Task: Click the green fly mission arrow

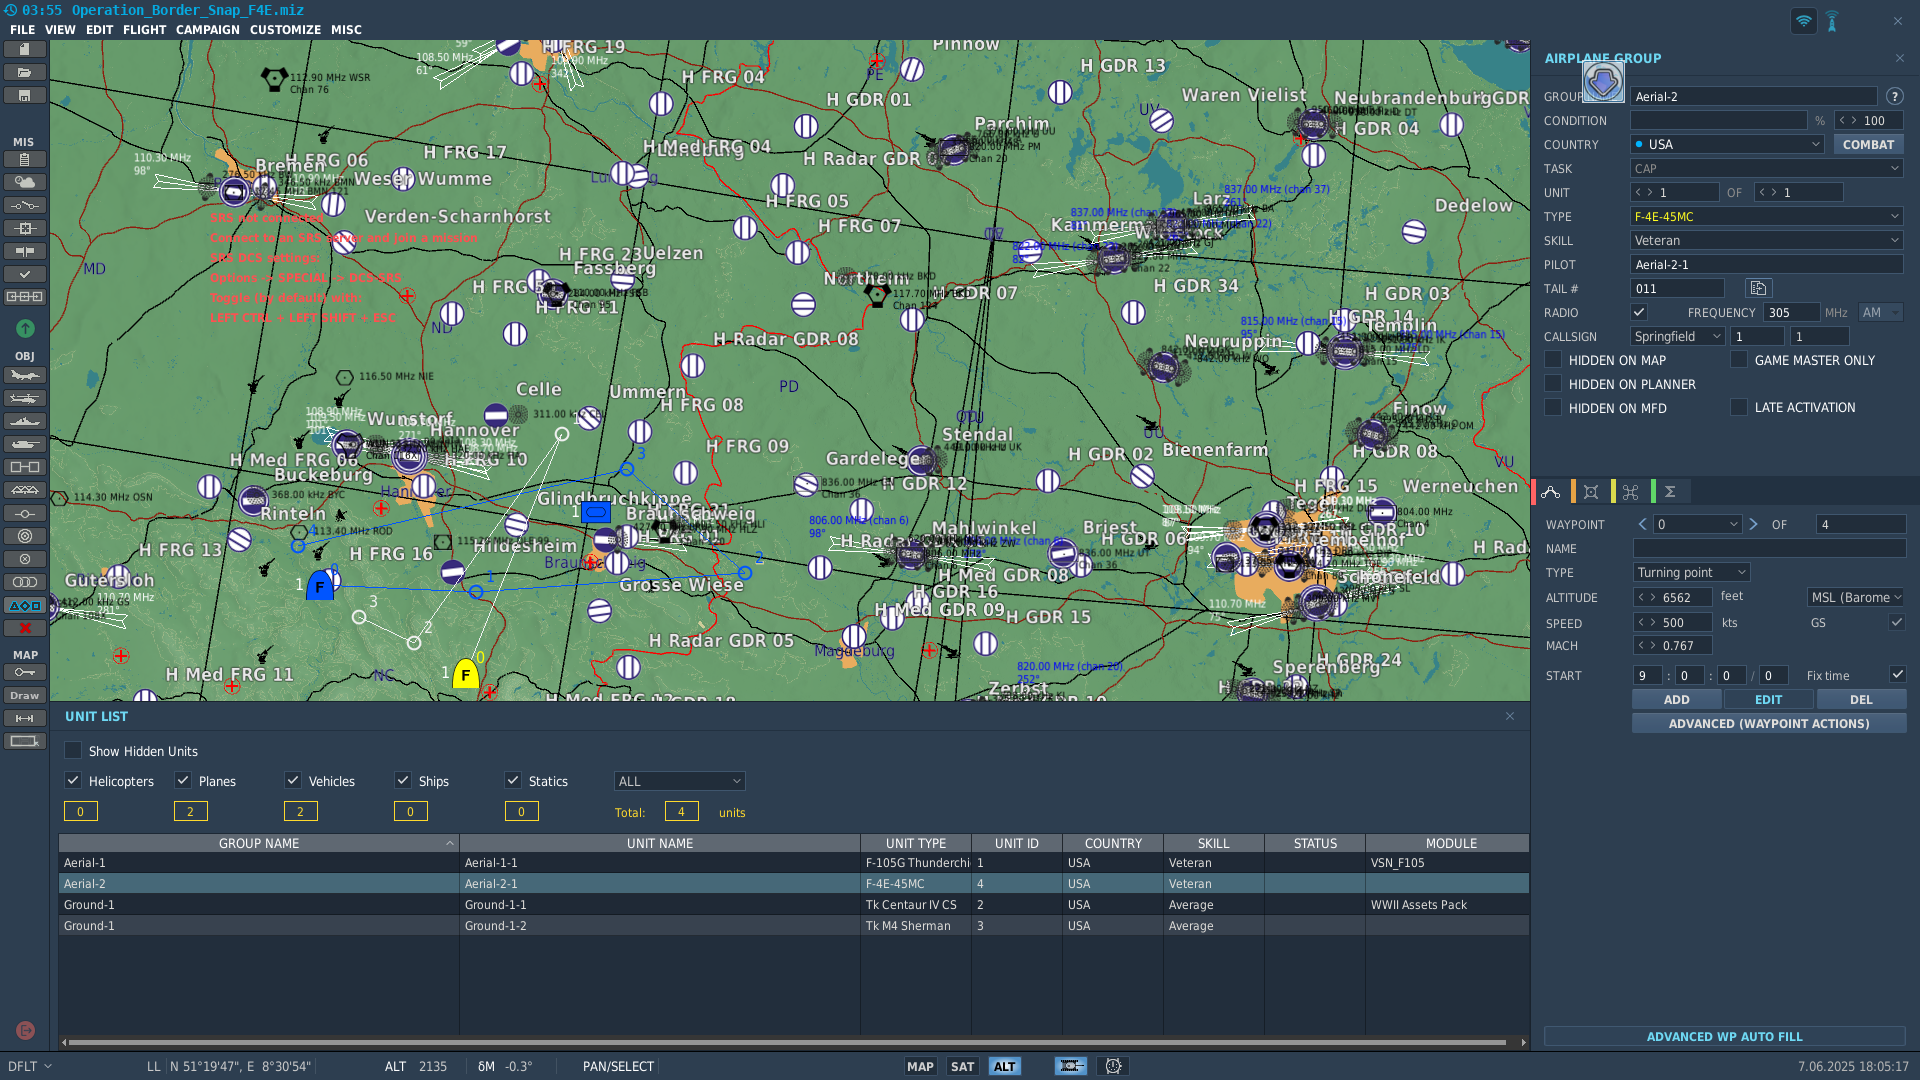Action: pos(25,328)
